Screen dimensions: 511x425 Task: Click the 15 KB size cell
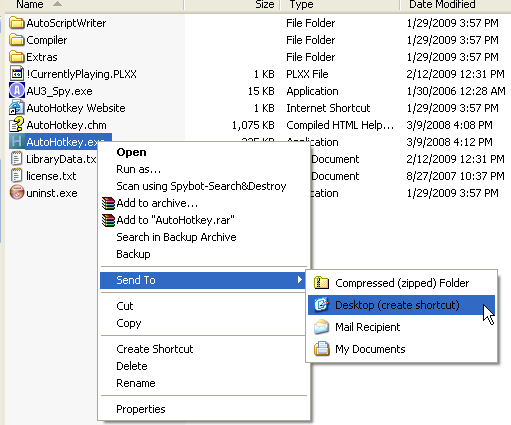(x=261, y=91)
